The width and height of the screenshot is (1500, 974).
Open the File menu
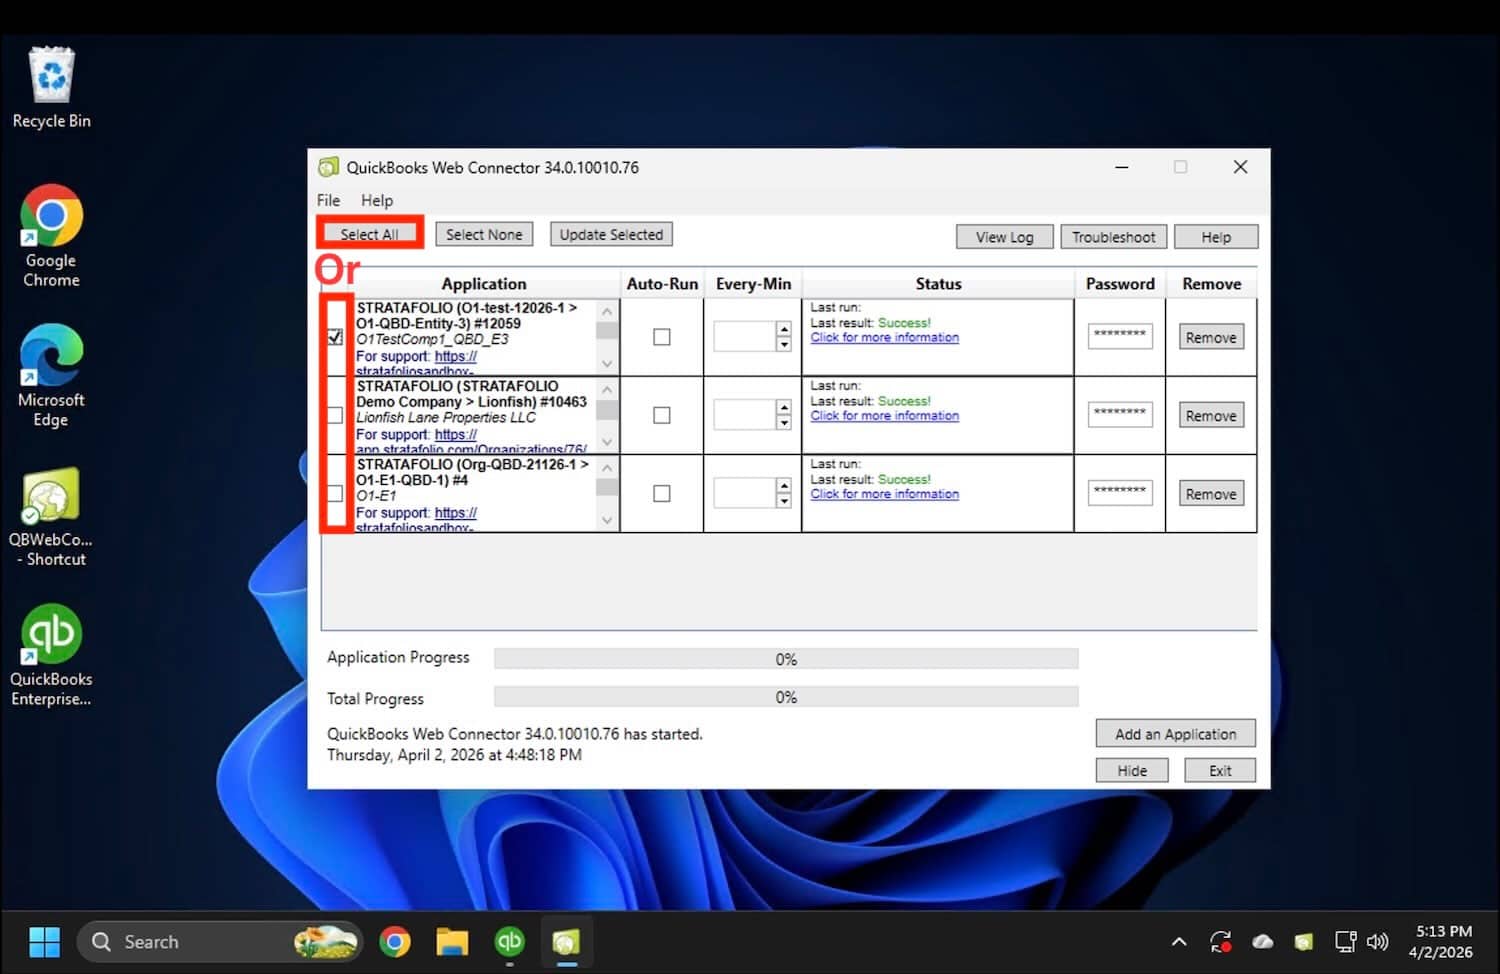(328, 200)
